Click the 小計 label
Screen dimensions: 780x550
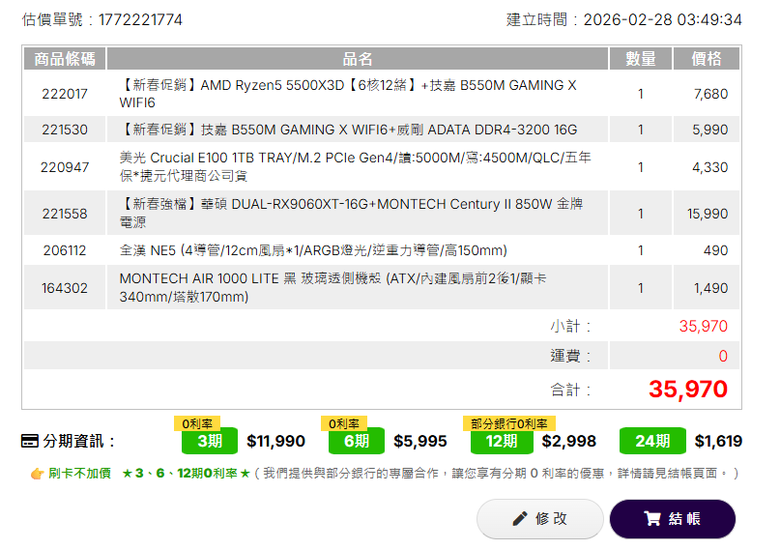[x=571, y=326]
